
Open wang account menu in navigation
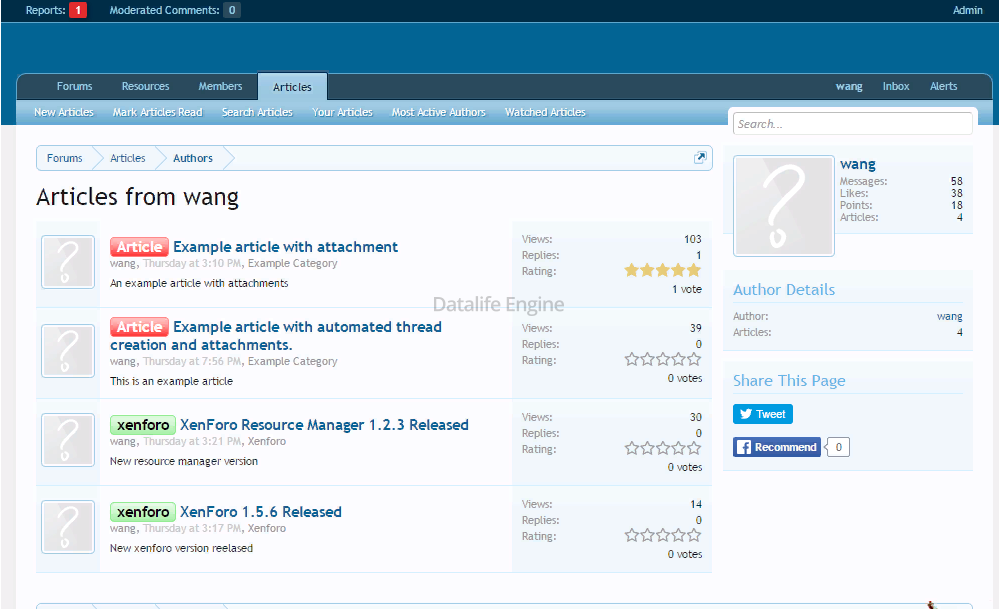[849, 86]
